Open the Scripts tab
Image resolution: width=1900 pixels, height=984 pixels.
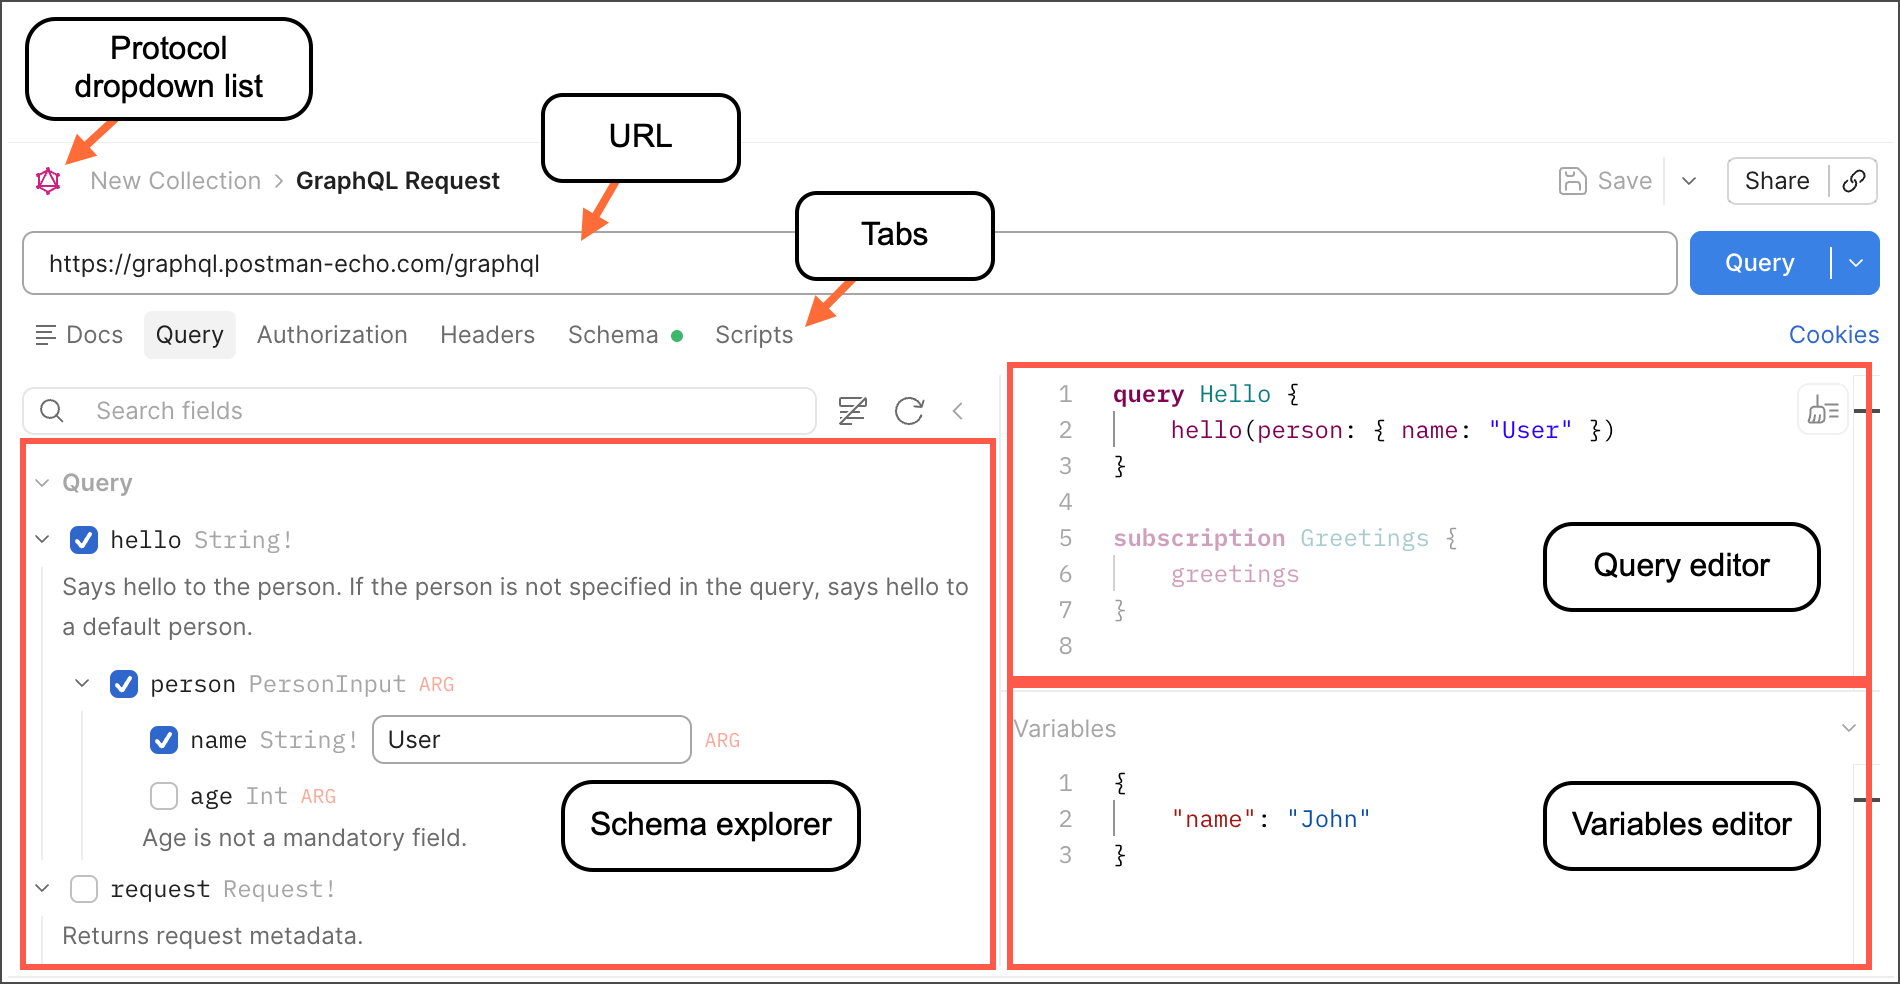tap(753, 335)
